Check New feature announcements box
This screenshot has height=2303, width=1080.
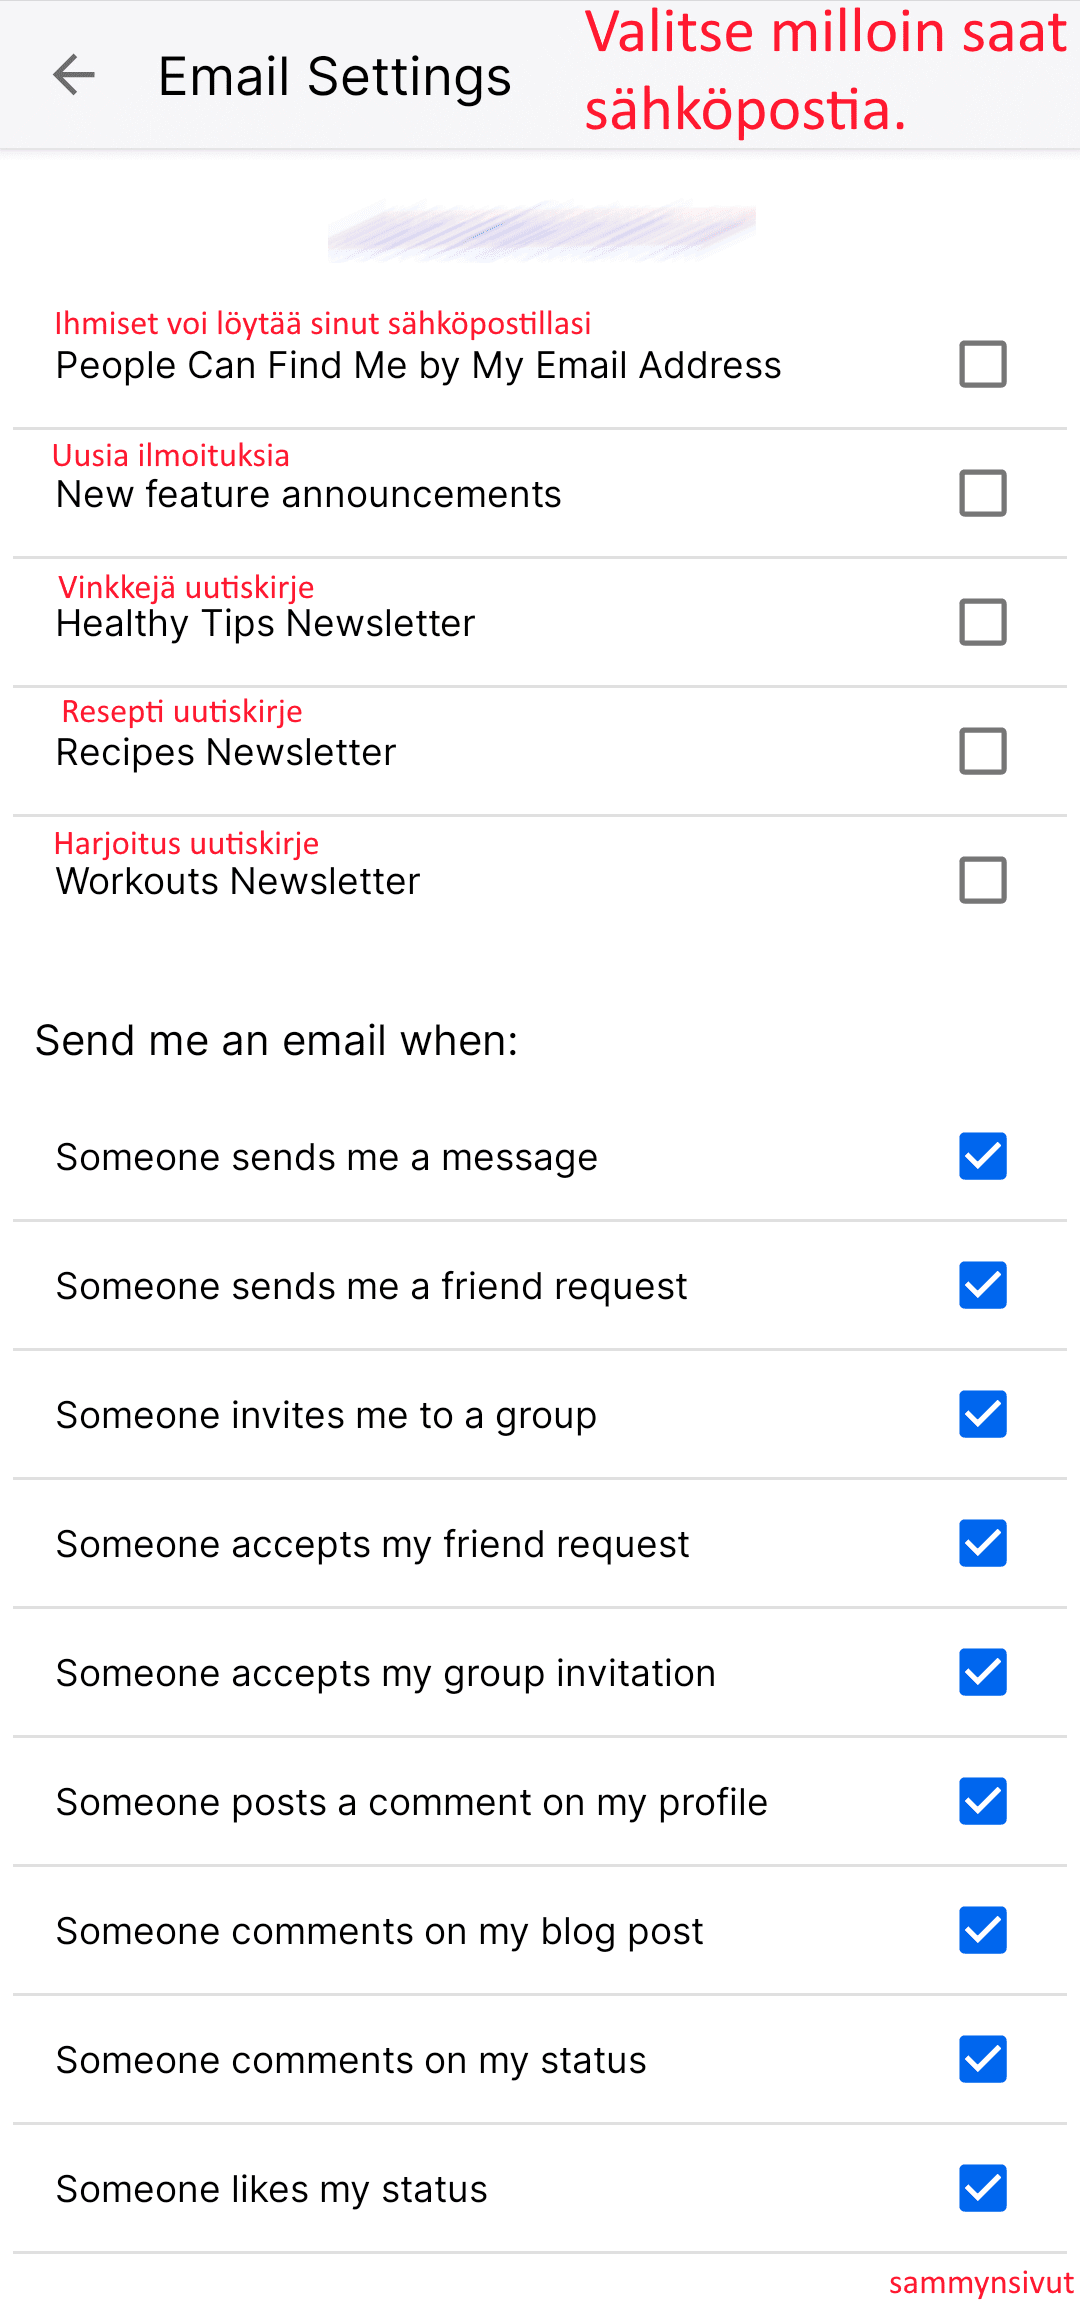click(x=982, y=493)
